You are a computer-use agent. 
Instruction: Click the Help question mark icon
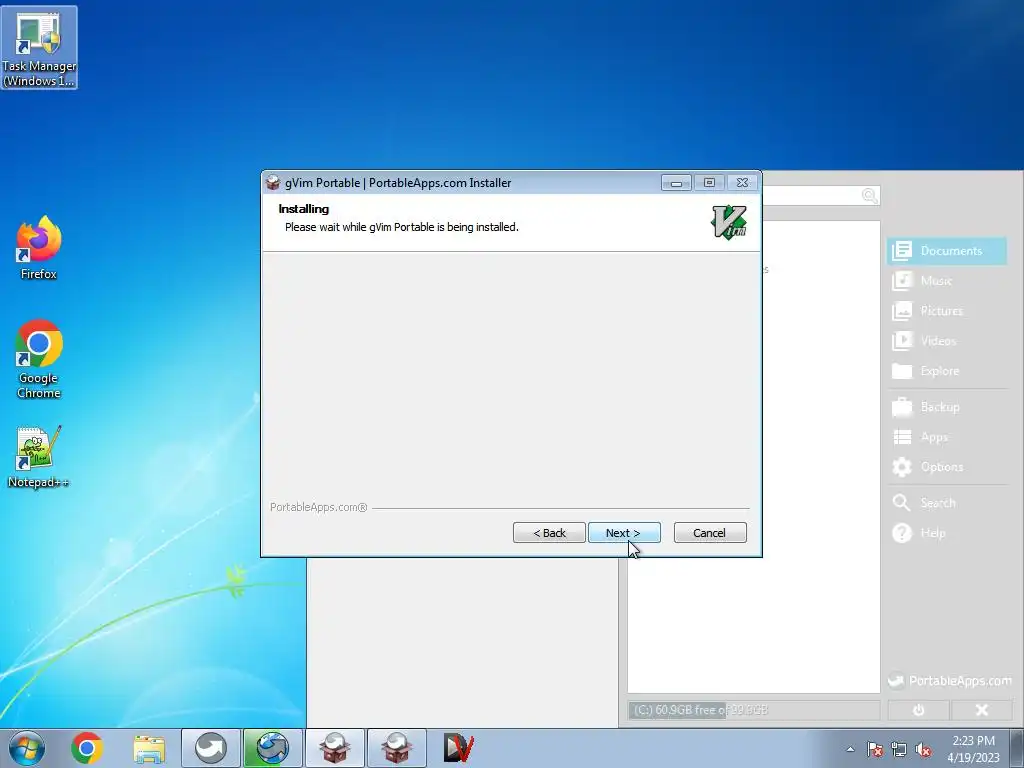pyautogui.click(x=902, y=533)
